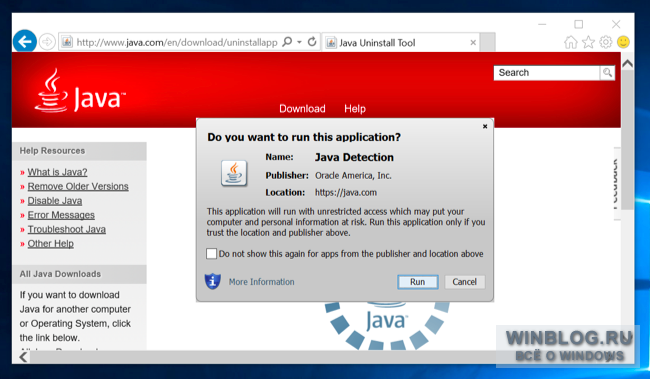Click the https://java.com location text

(x=346, y=193)
